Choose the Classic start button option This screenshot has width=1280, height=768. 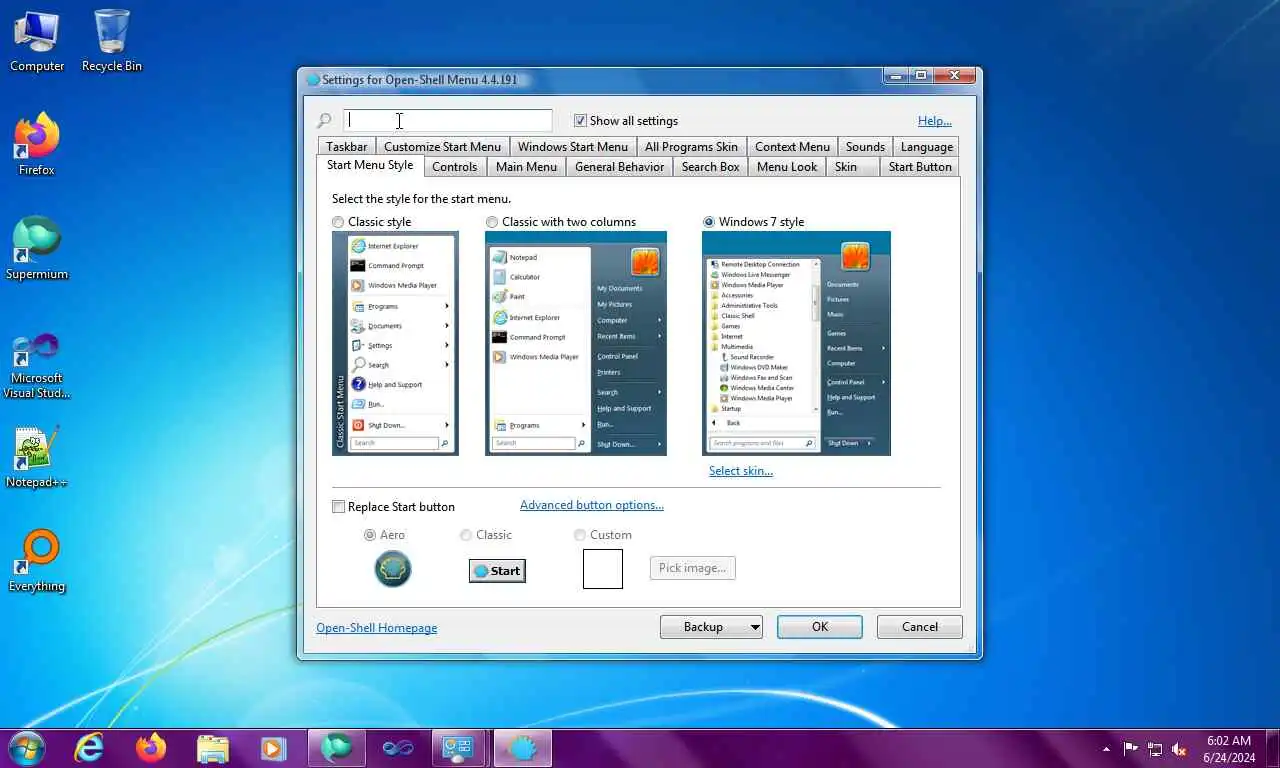[x=466, y=535]
